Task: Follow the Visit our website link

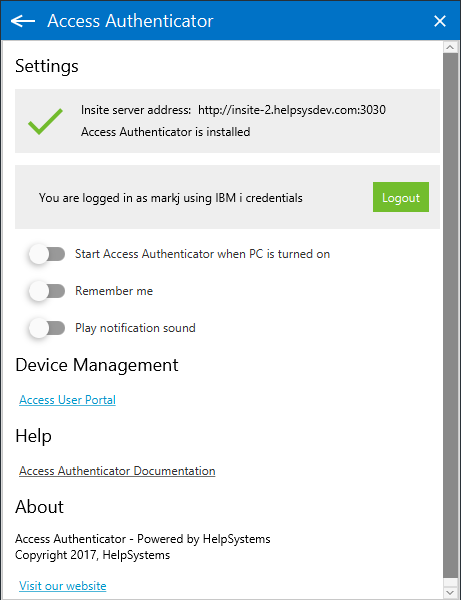Action: 63,586
